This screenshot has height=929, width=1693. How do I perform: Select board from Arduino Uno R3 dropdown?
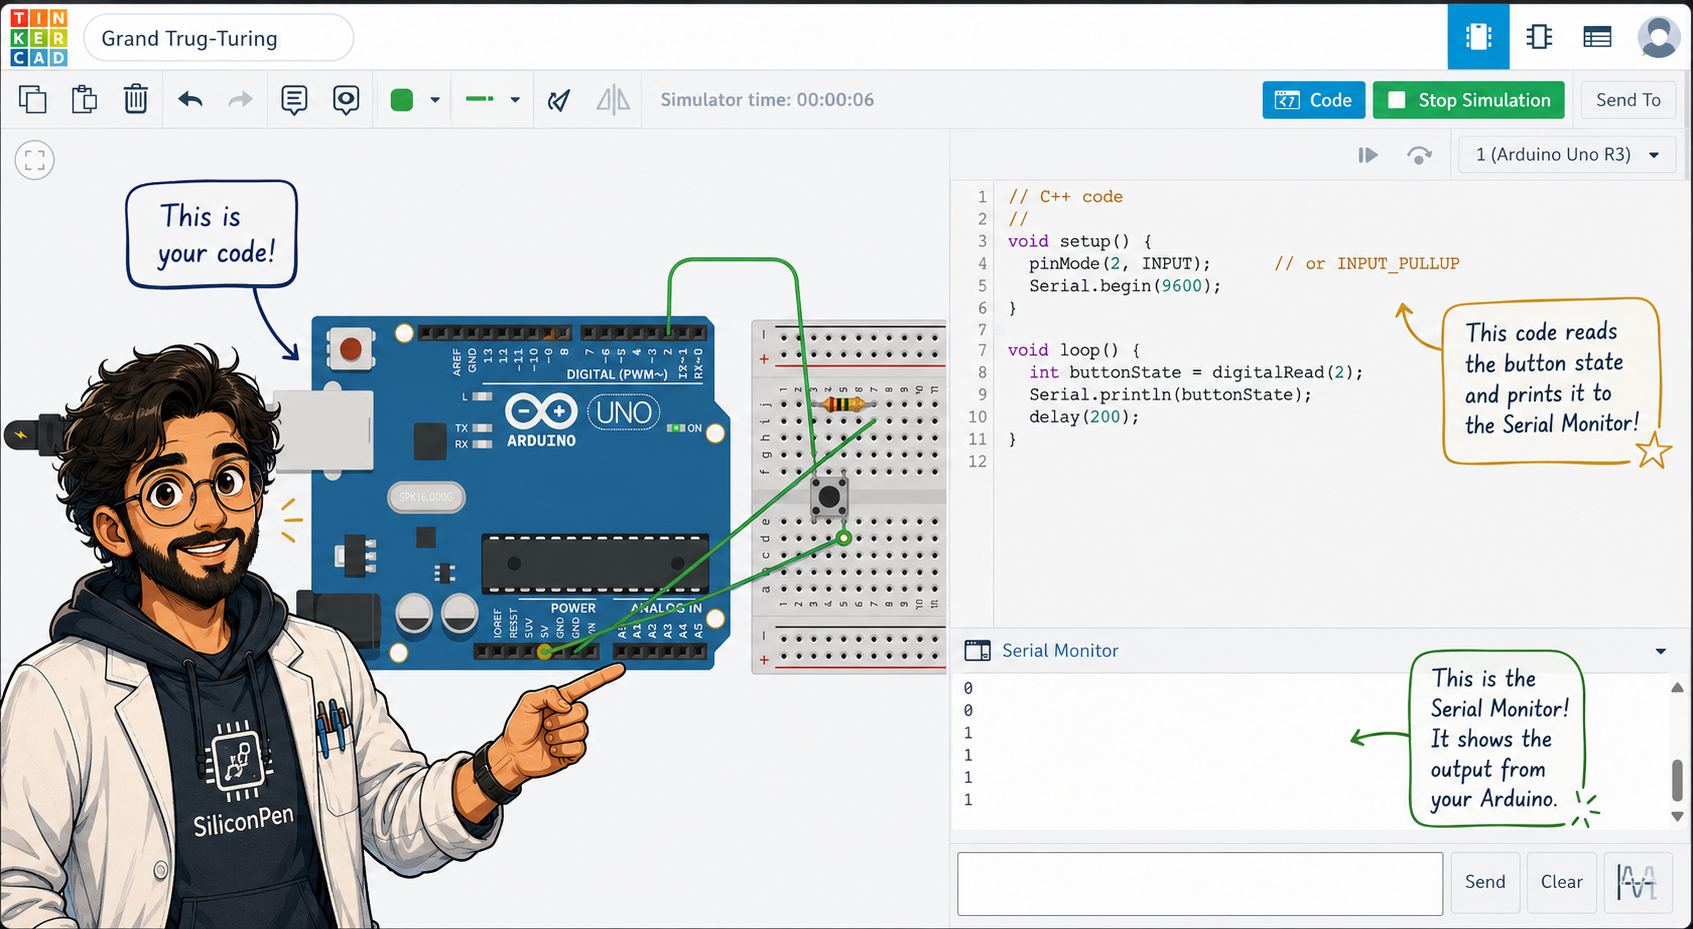(1567, 155)
